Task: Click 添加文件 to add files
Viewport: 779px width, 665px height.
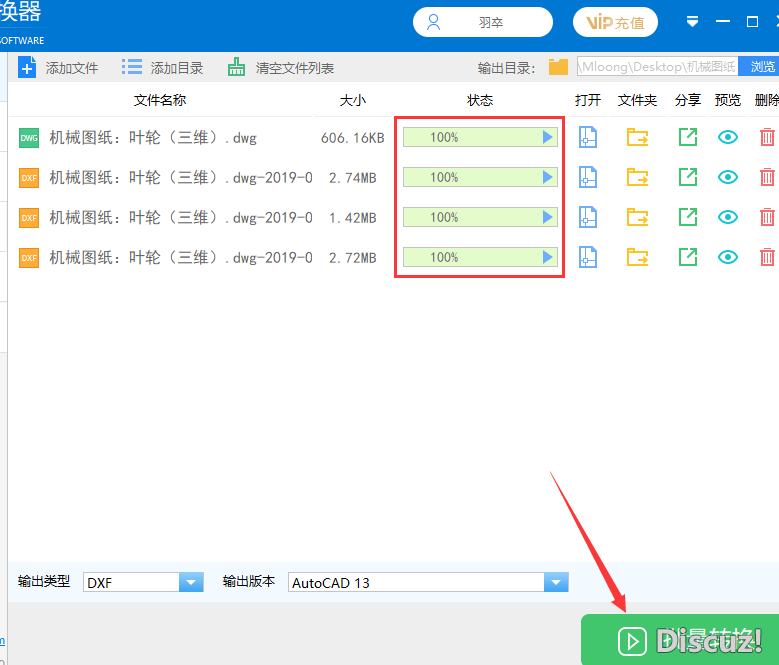Action: click(59, 68)
